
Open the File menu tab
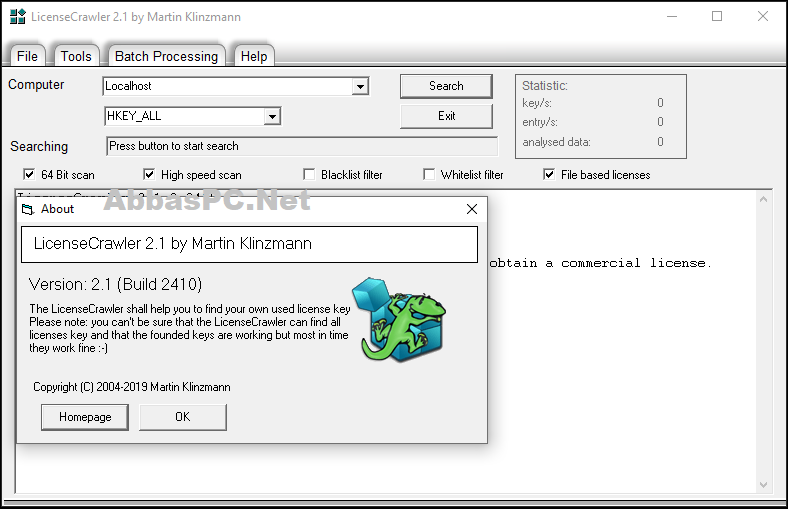coord(27,56)
